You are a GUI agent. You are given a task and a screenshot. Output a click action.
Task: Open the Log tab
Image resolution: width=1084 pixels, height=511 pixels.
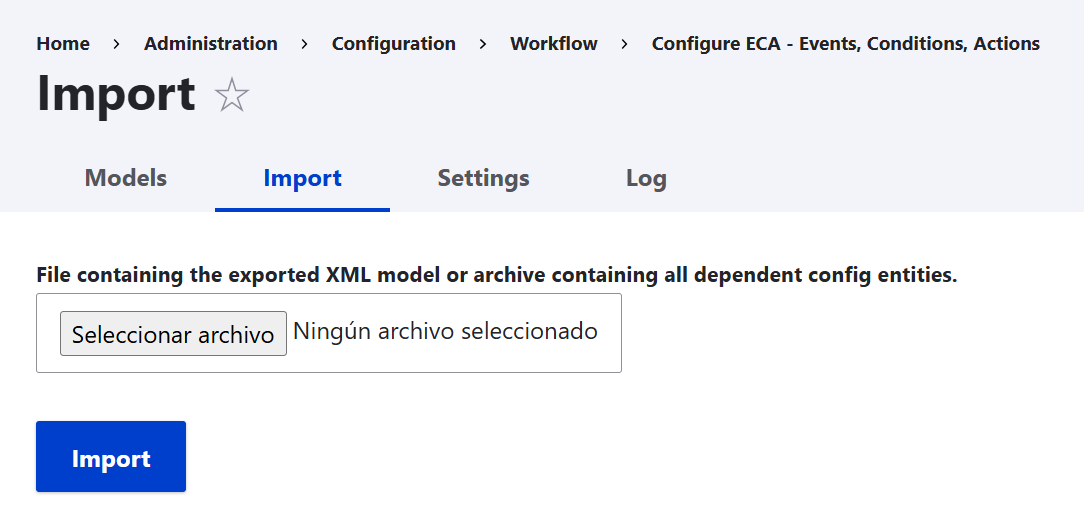(646, 178)
